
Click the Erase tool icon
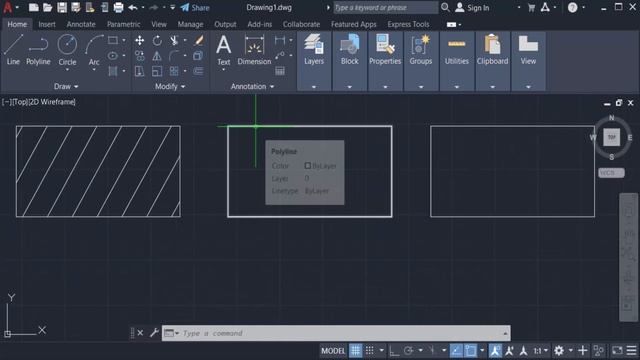[x=199, y=40]
